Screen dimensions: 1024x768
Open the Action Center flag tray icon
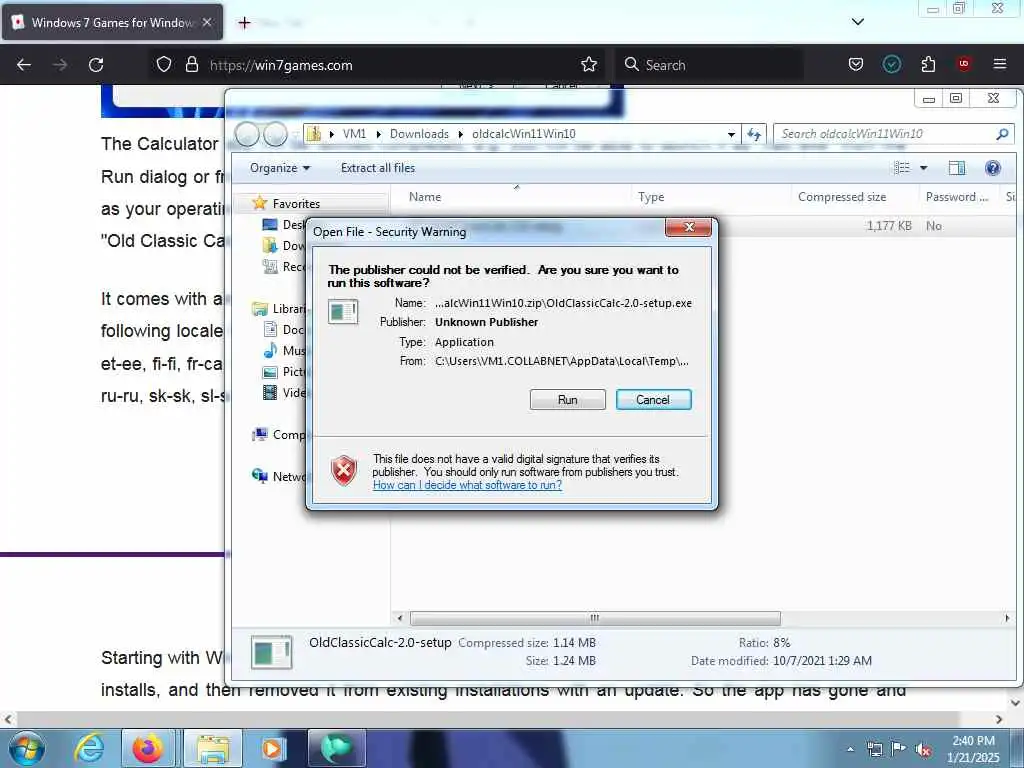899,749
